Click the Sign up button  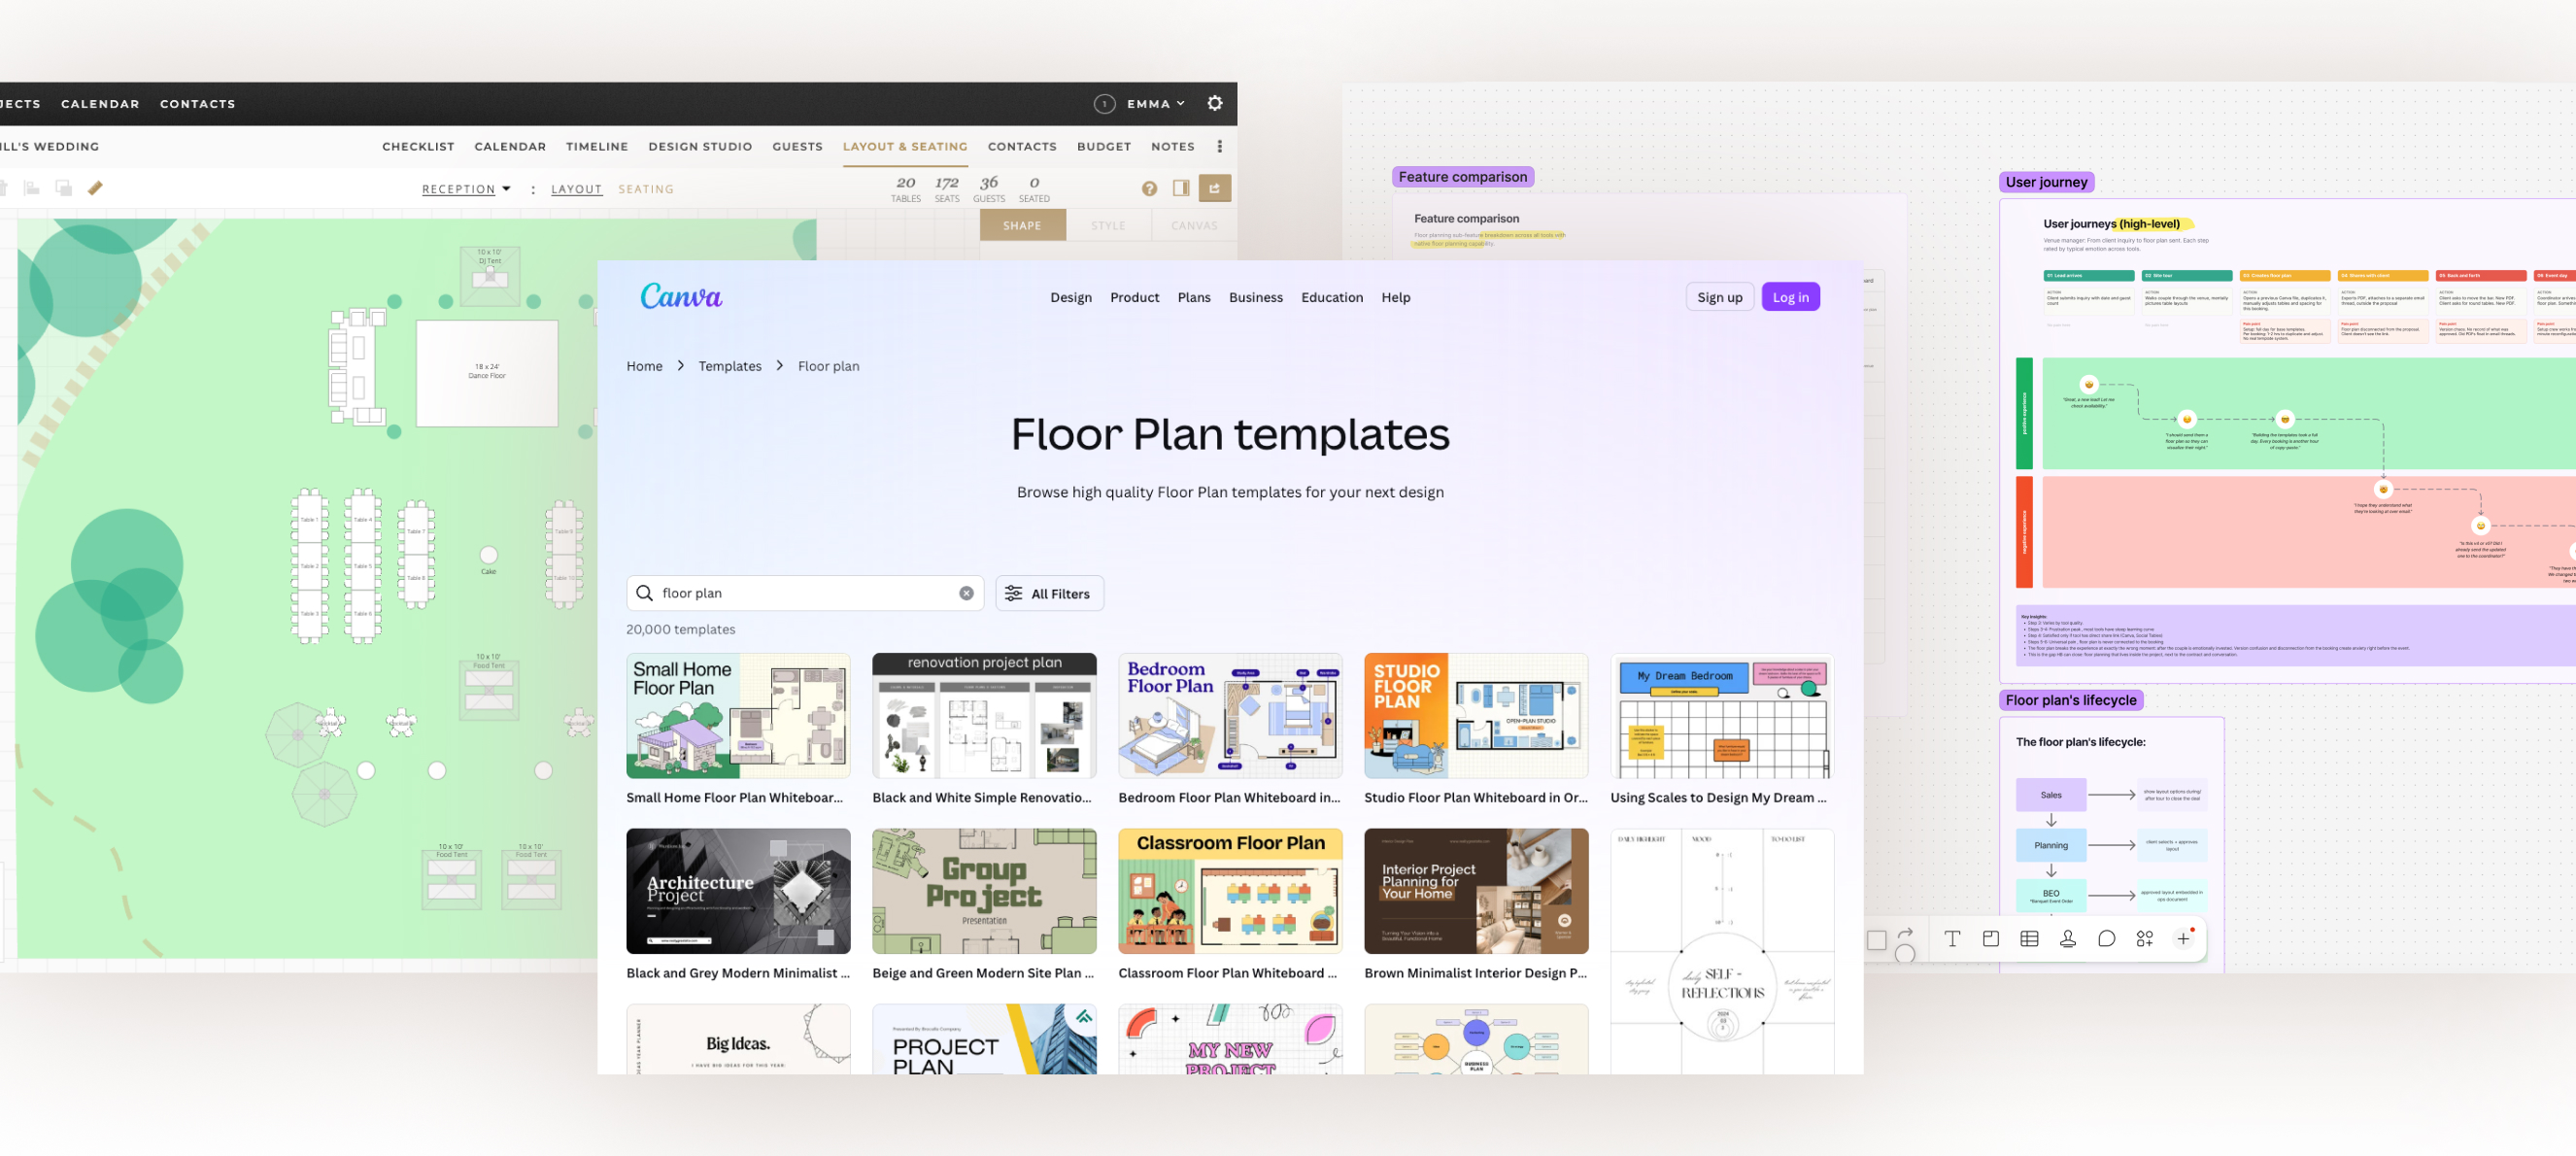tap(1720, 297)
